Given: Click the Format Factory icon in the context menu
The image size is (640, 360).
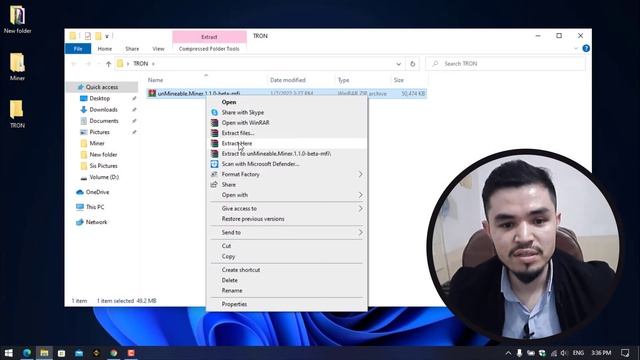Looking at the screenshot, I should click(214, 174).
